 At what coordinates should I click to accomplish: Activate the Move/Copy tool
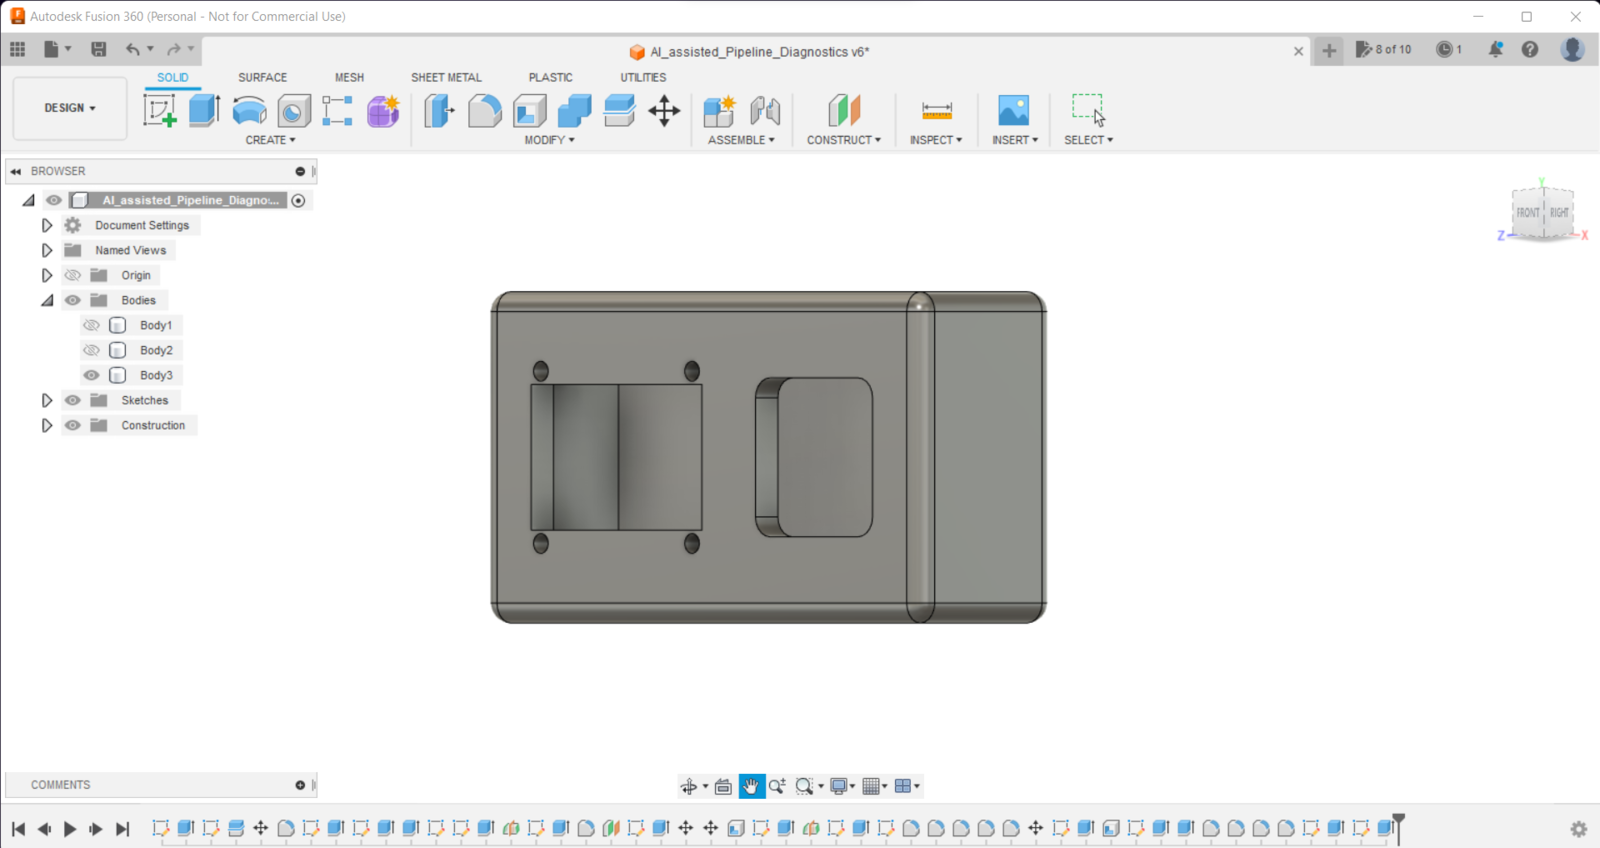click(x=664, y=110)
